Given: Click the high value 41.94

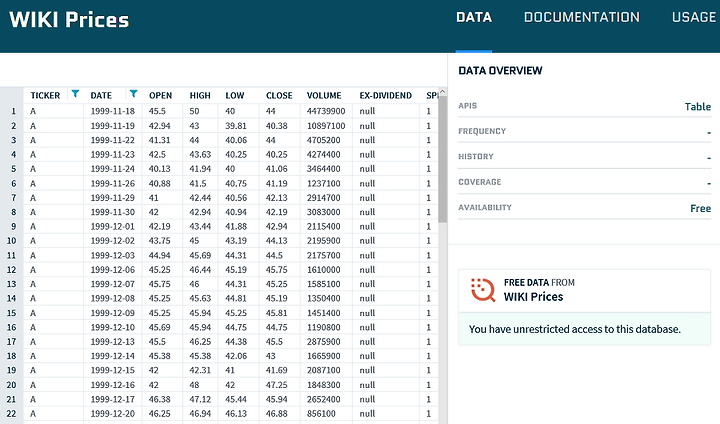Looking at the screenshot, I should pos(200,169).
